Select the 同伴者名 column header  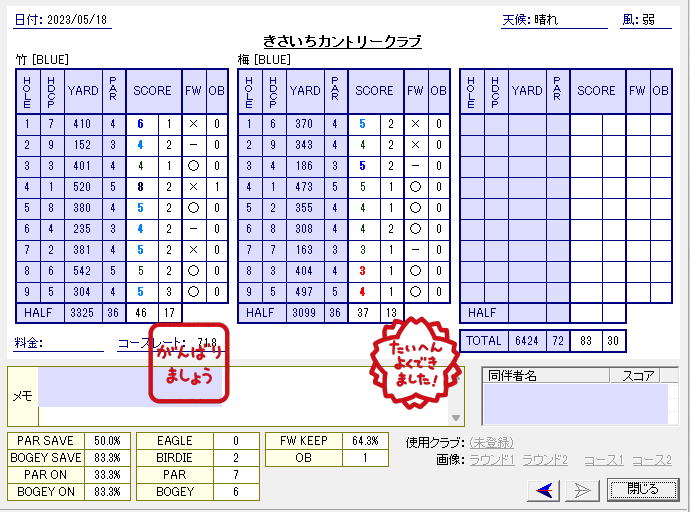(546, 376)
